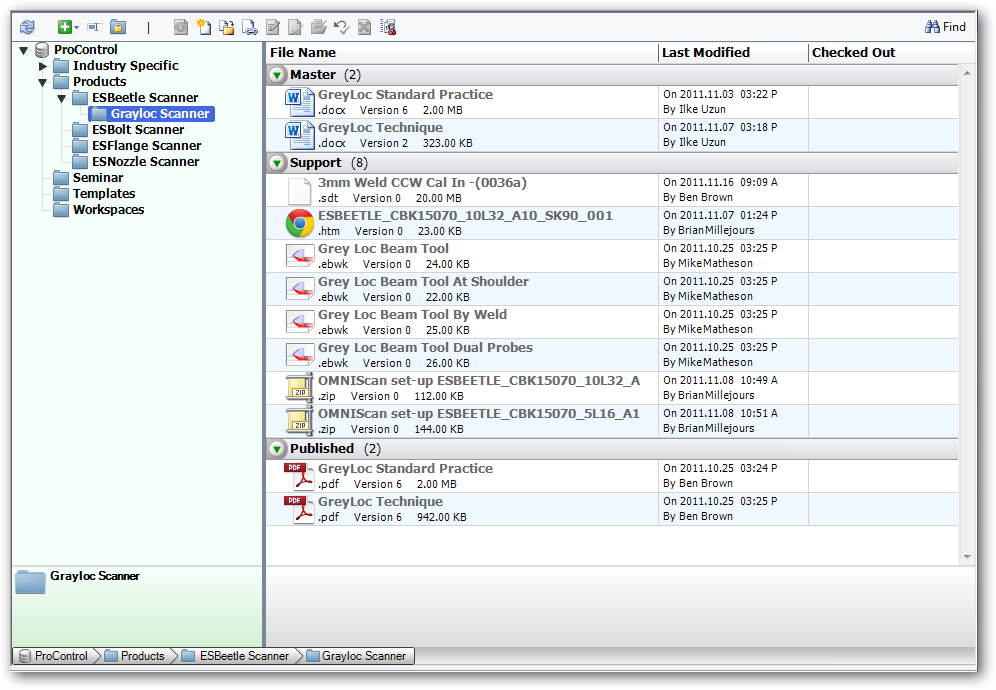Collapse the ProControl root tree node
This screenshot has height=690, width=996.
pyautogui.click(x=24, y=50)
